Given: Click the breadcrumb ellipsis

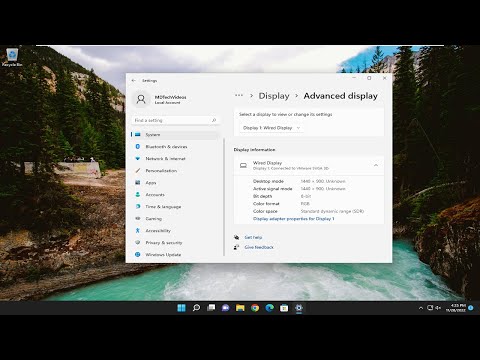Looking at the screenshot, I should pos(239,95).
